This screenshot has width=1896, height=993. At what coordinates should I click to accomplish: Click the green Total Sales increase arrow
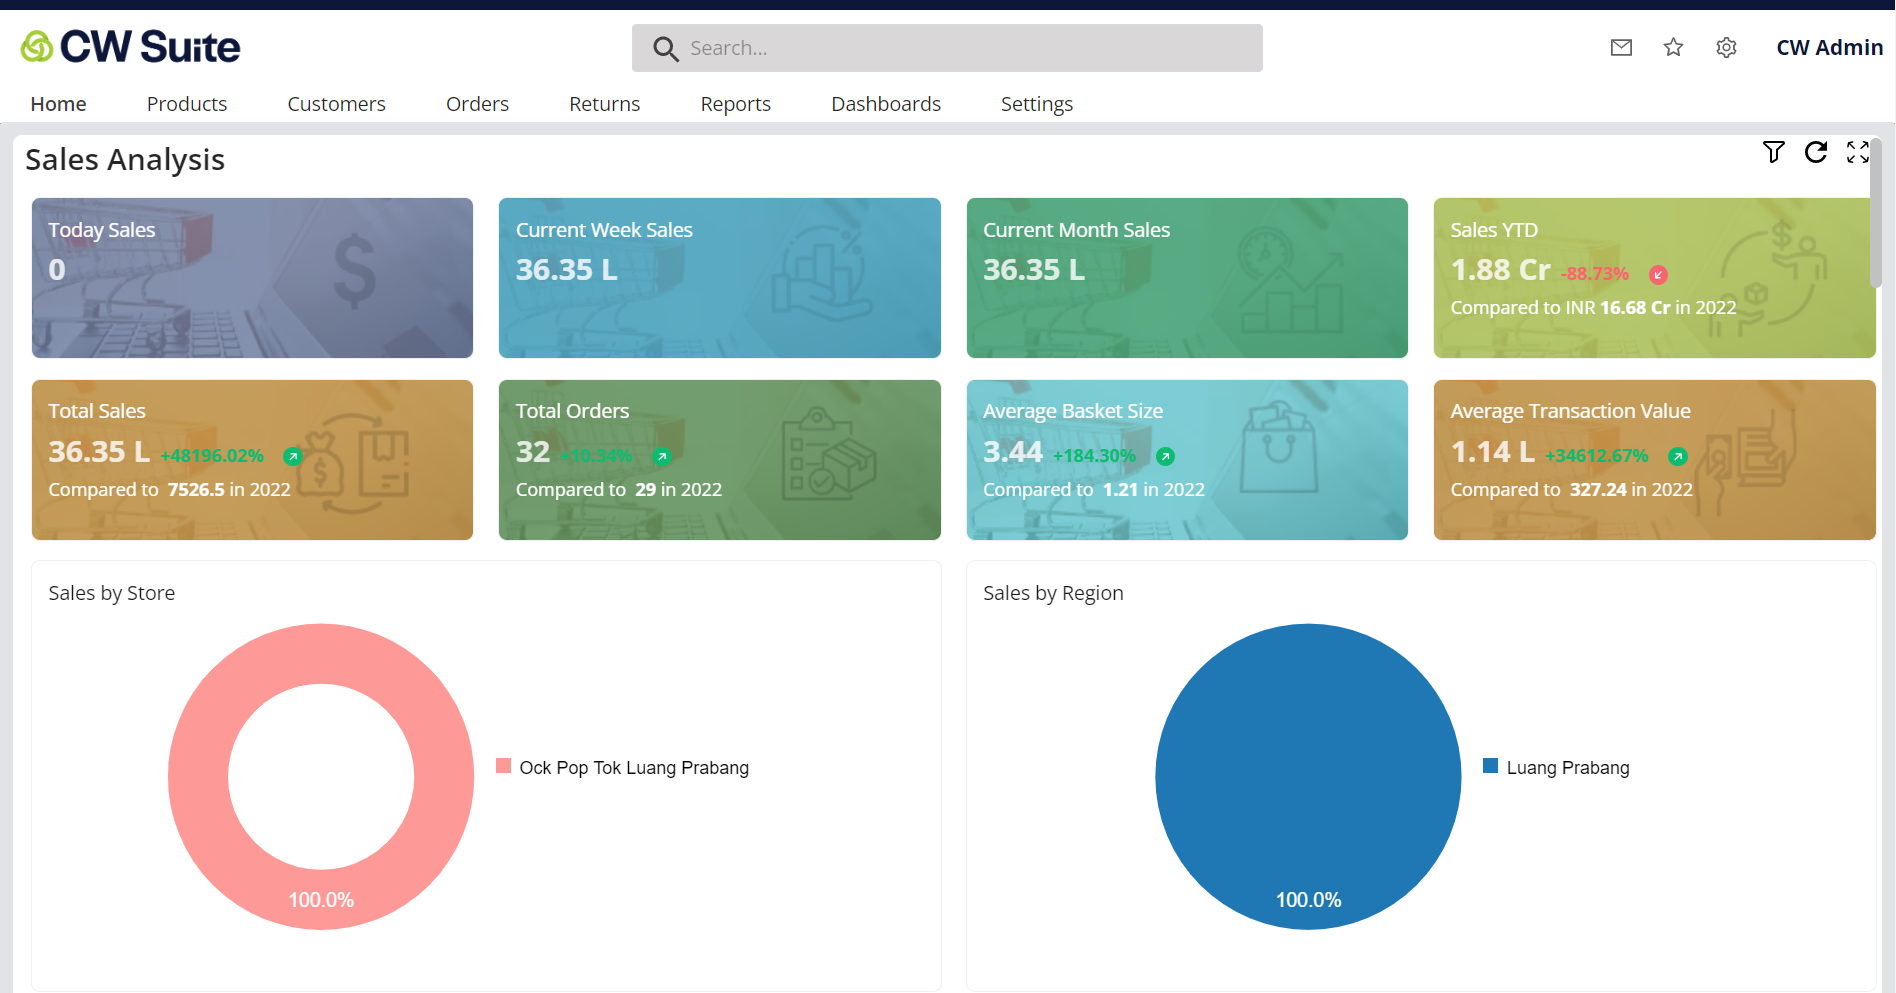(x=292, y=457)
